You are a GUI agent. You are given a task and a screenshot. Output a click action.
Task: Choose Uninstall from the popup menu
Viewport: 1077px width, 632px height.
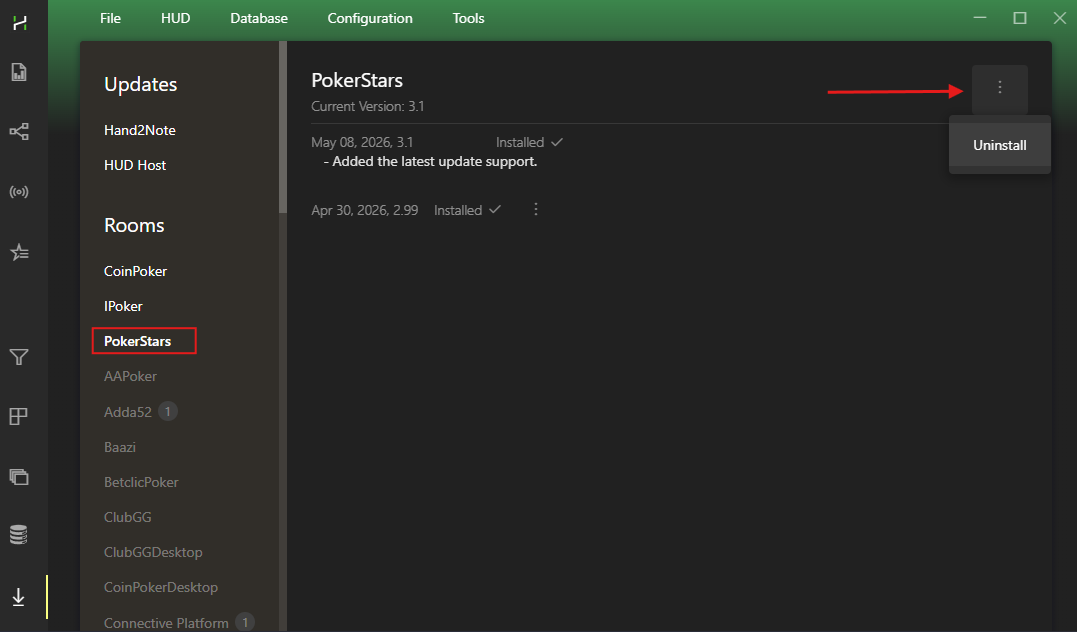(999, 145)
